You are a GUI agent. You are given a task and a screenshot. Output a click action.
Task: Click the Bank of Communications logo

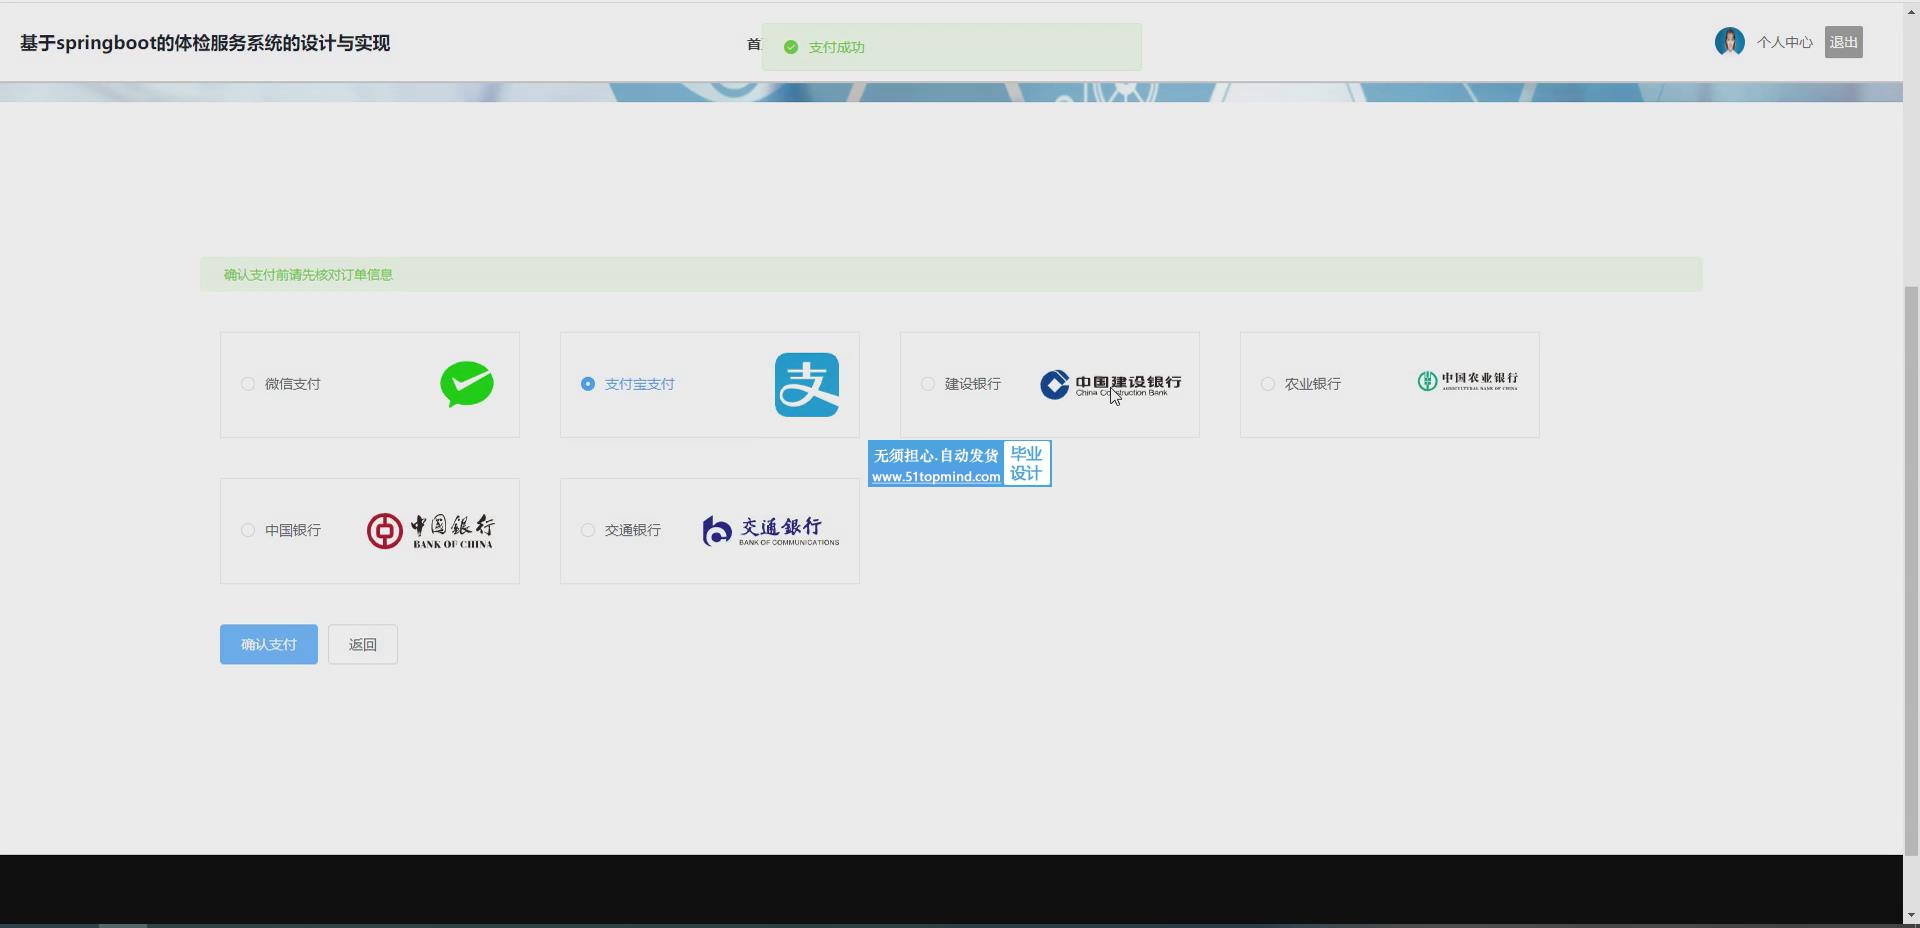771,531
